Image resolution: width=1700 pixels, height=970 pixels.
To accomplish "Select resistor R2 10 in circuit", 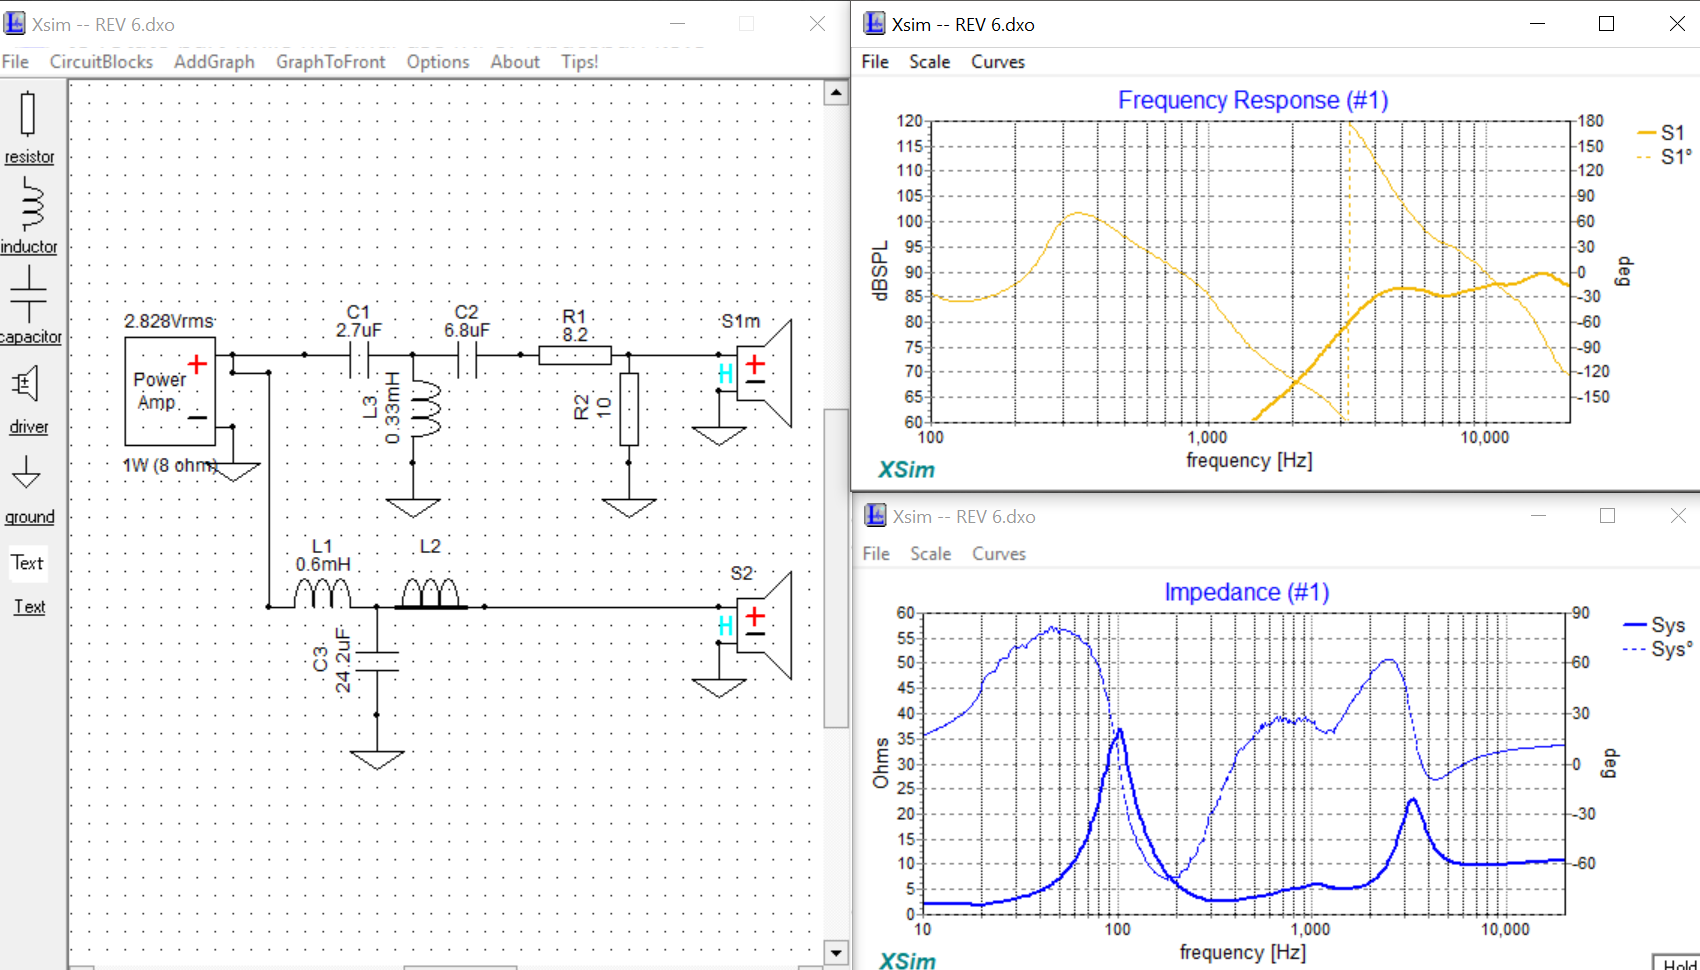I will [x=628, y=409].
